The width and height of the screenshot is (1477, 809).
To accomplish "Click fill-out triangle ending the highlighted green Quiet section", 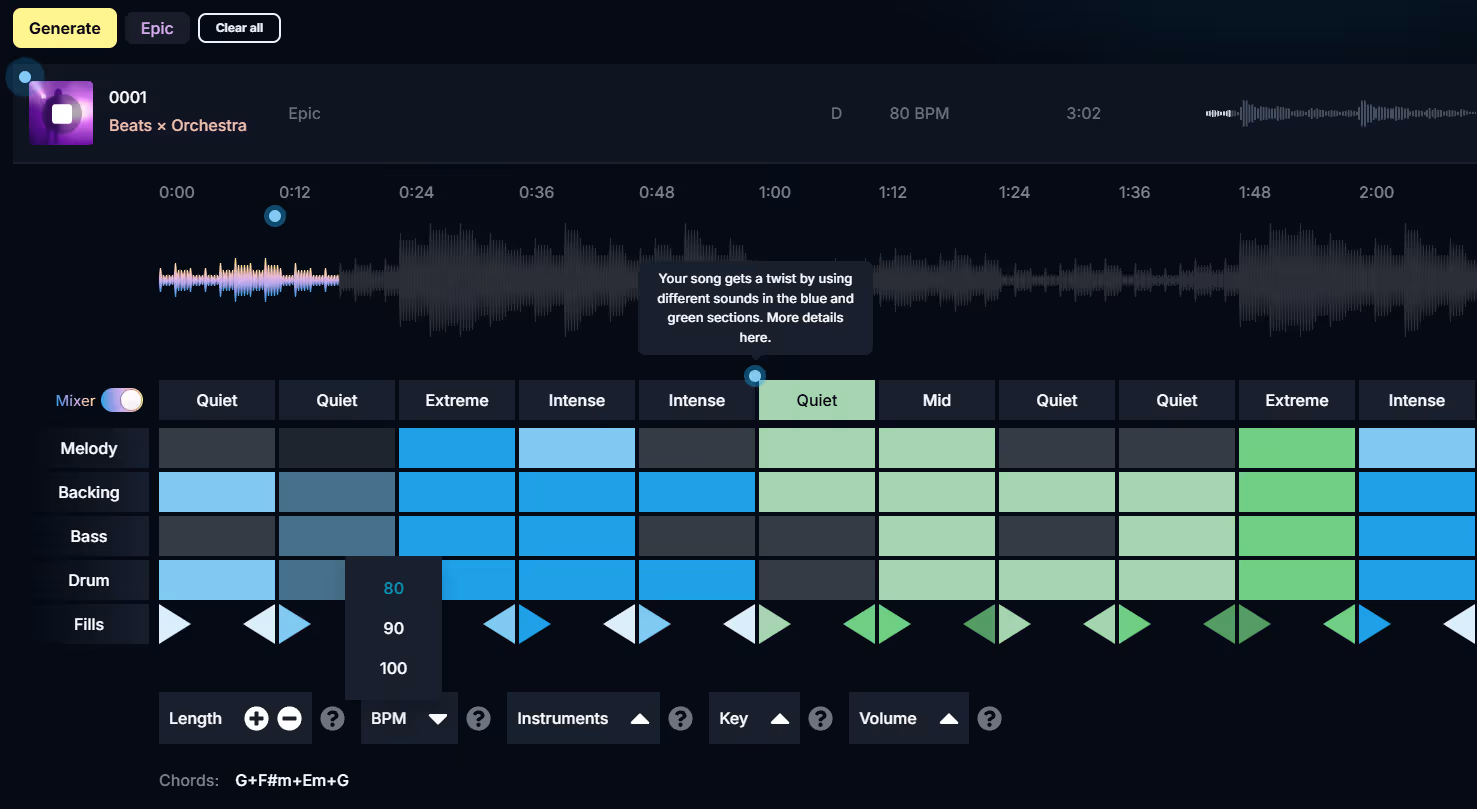I will pos(859,624).
